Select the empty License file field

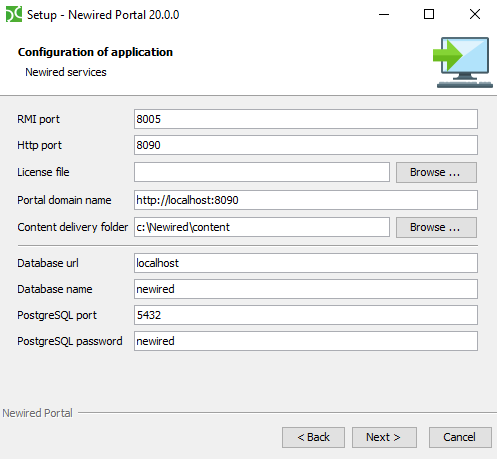point(262,172)
